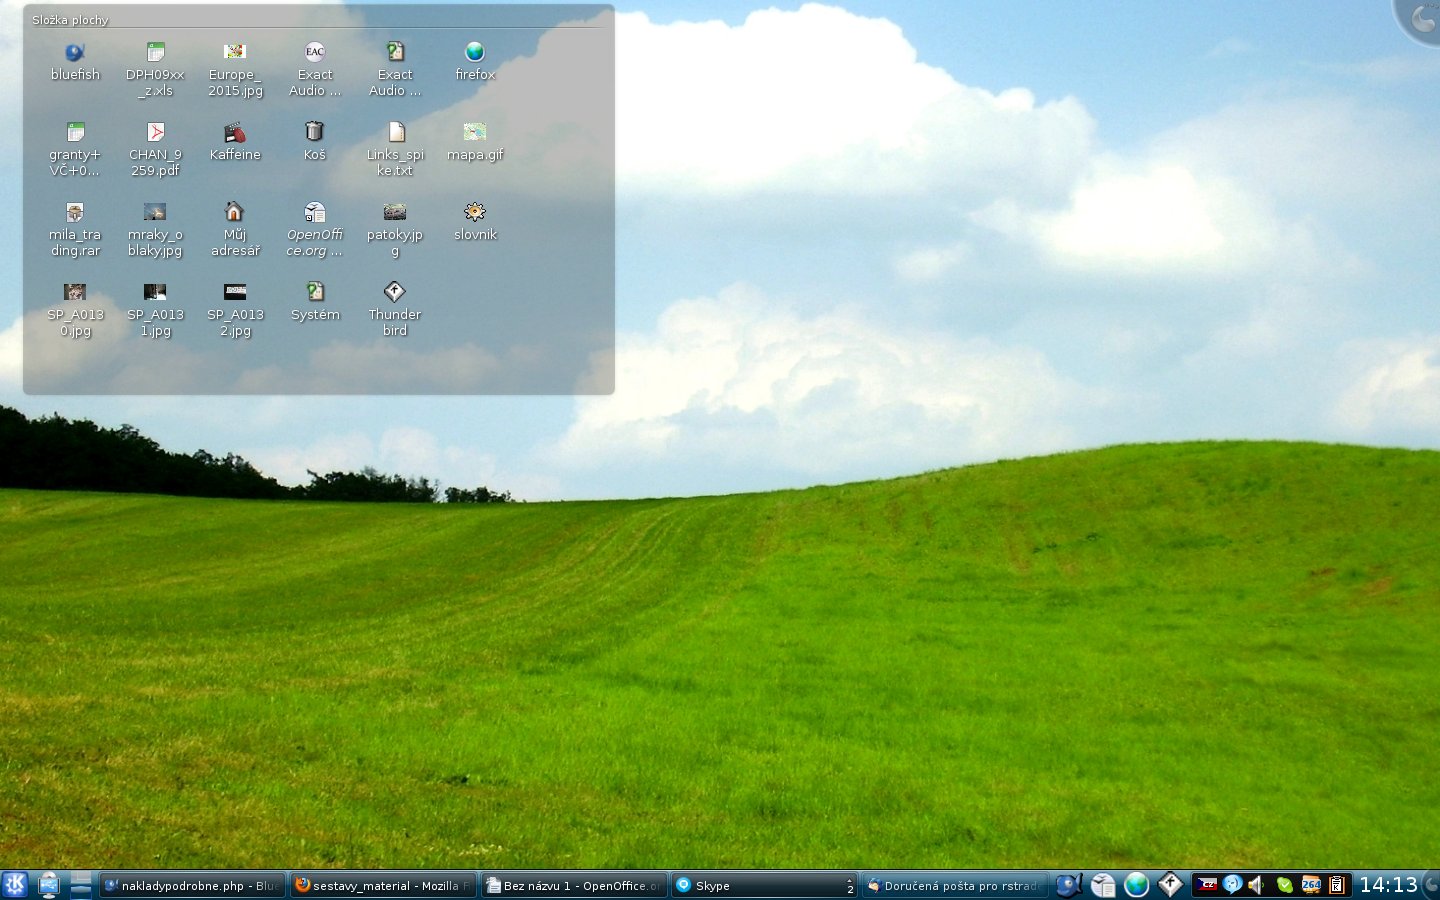Viewport: 1440px width, 900px height.
Task: Open the Klipper clipboard tray icon
Action: point(1337,885)
